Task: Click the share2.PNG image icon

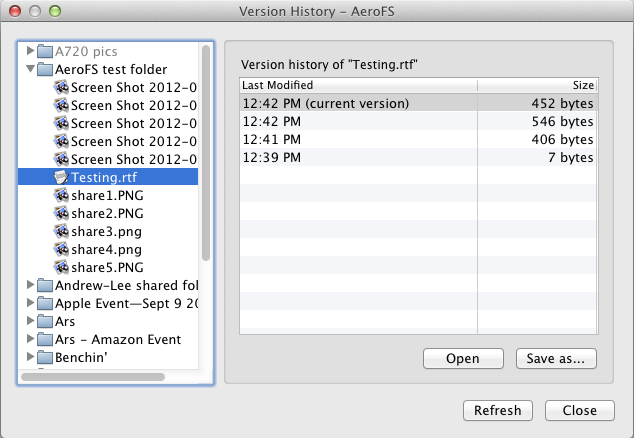Action: (61, 213)
